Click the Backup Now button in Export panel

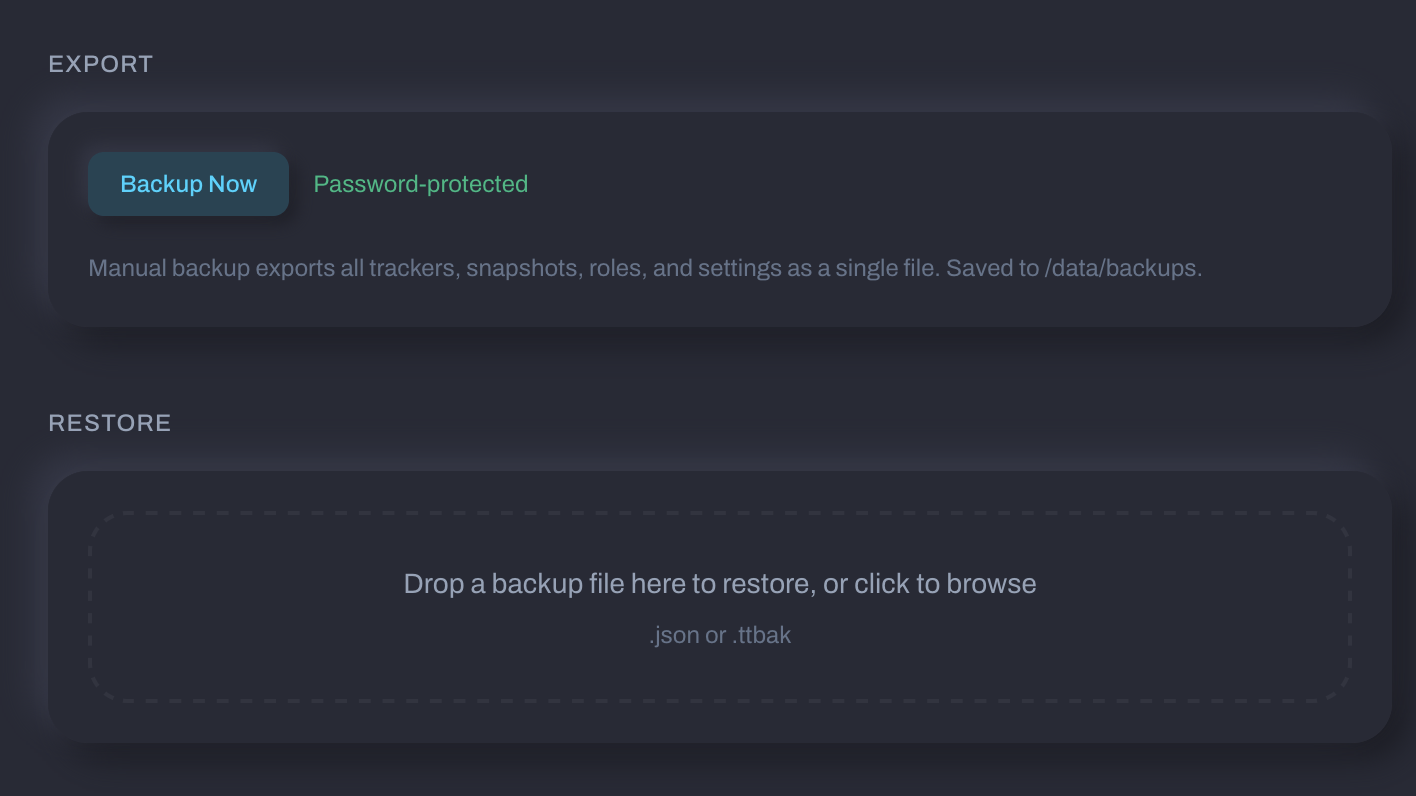(x=188, y=184)
